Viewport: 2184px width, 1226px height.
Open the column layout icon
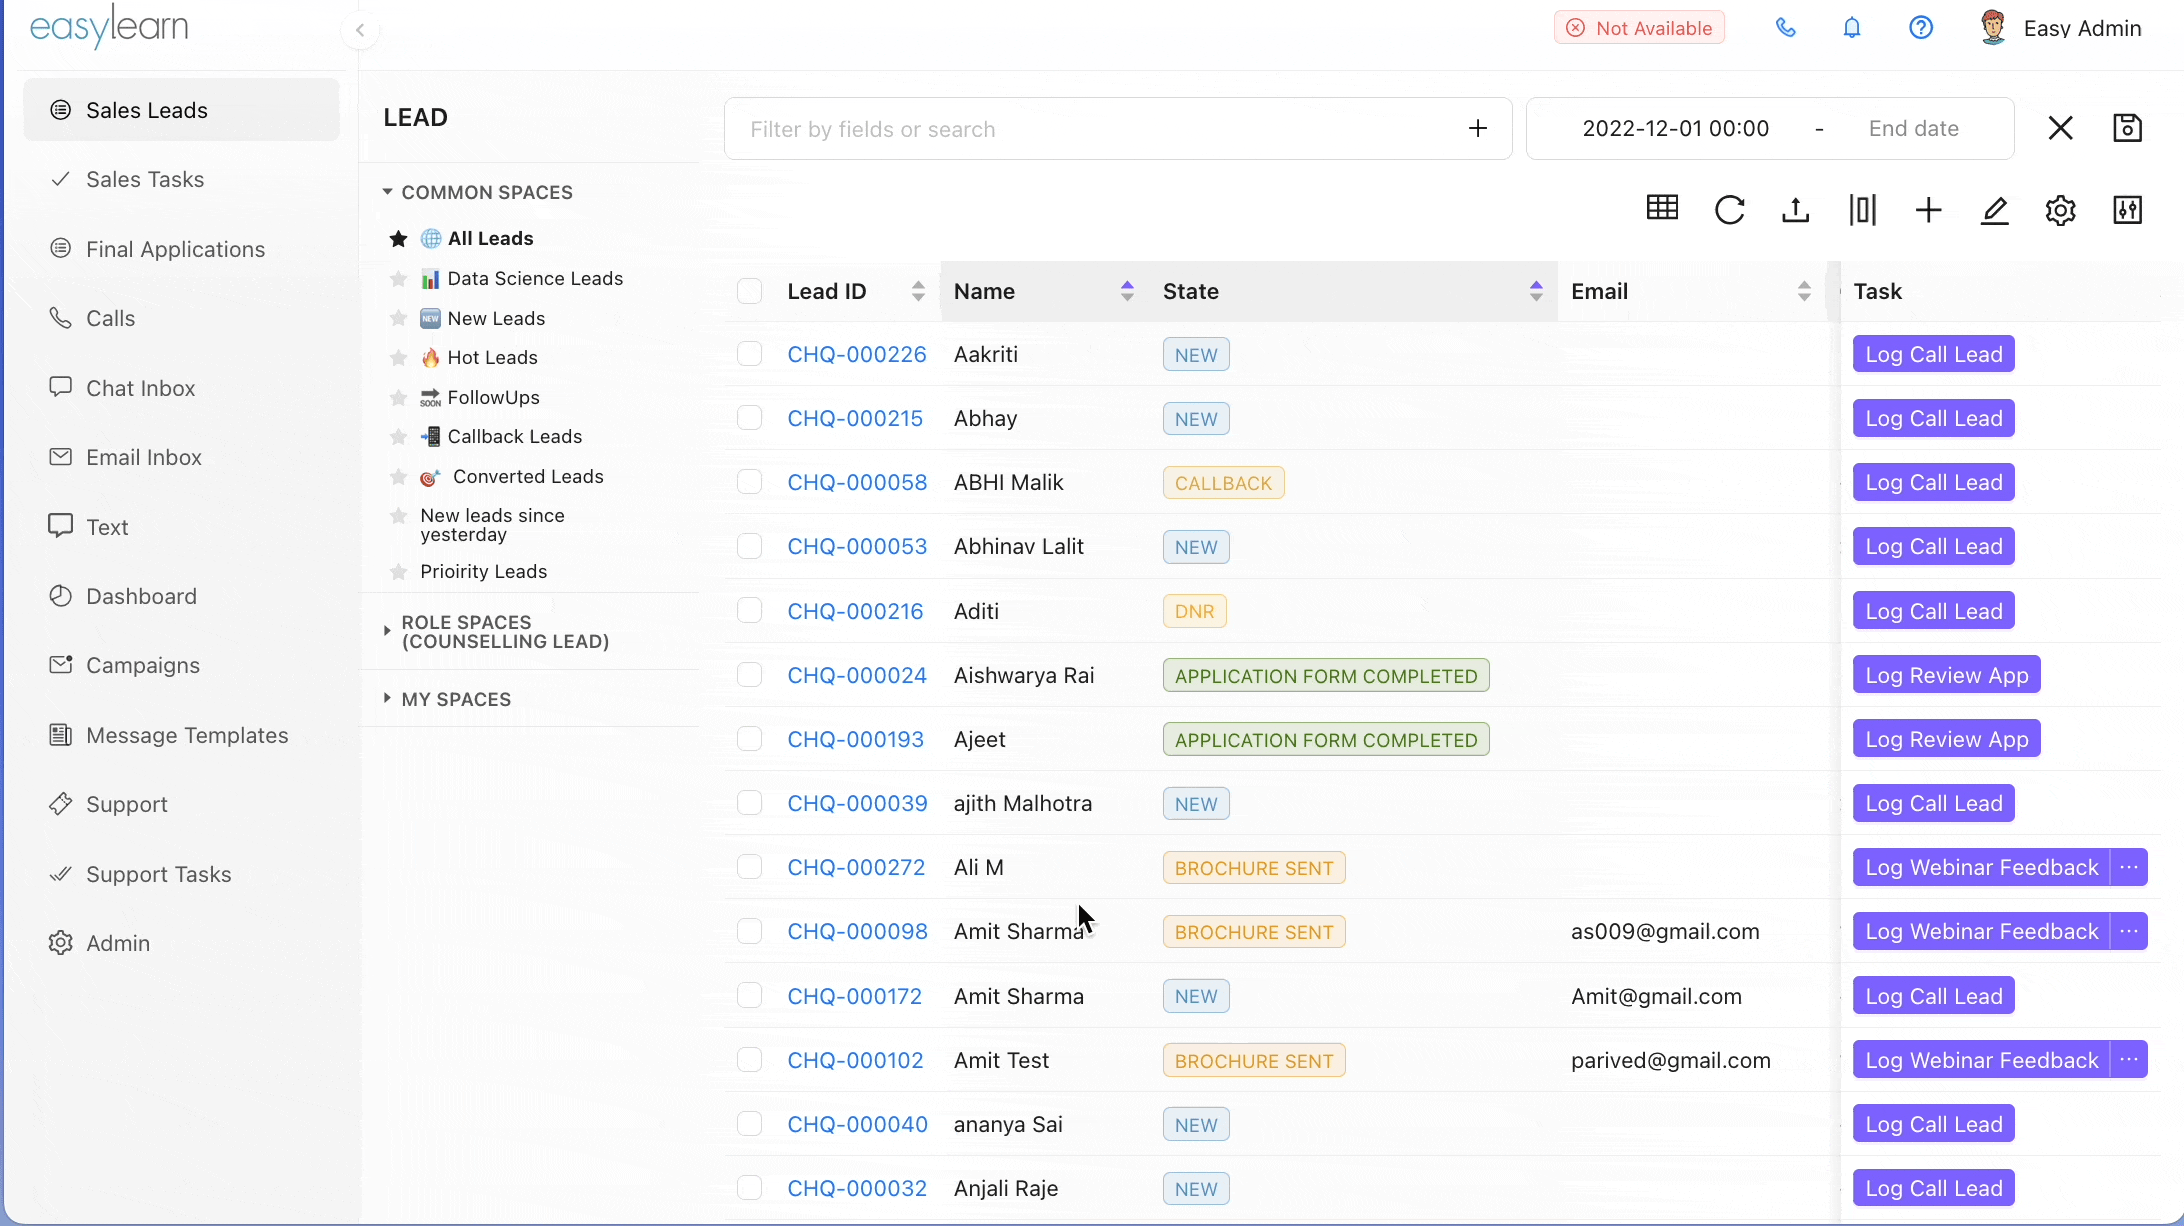tap(1862, 210)
